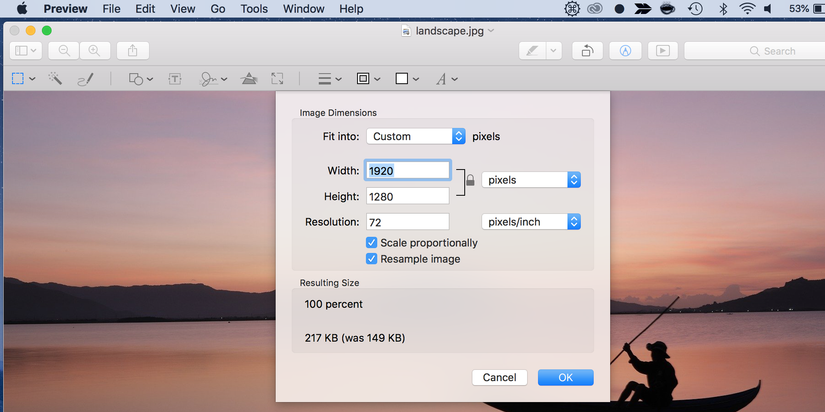This screenshot has width=825, height=412.
Task: Select the Highlight pen tool
Action: click(532, 51)
